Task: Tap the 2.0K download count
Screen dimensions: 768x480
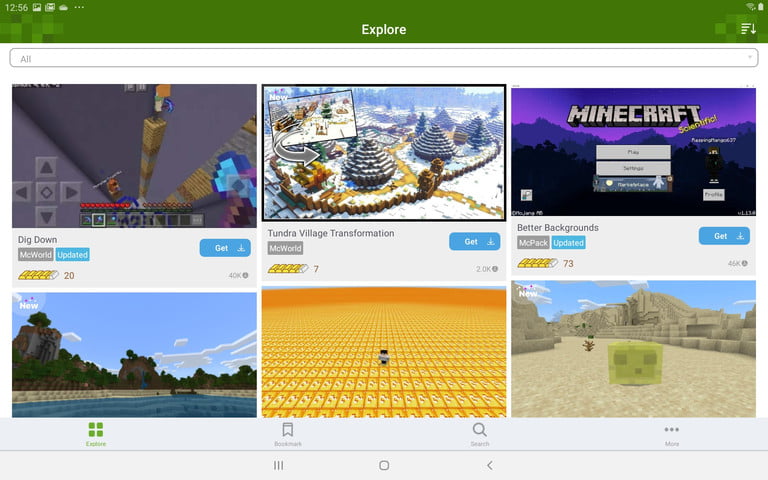Action: pos(487,269)
